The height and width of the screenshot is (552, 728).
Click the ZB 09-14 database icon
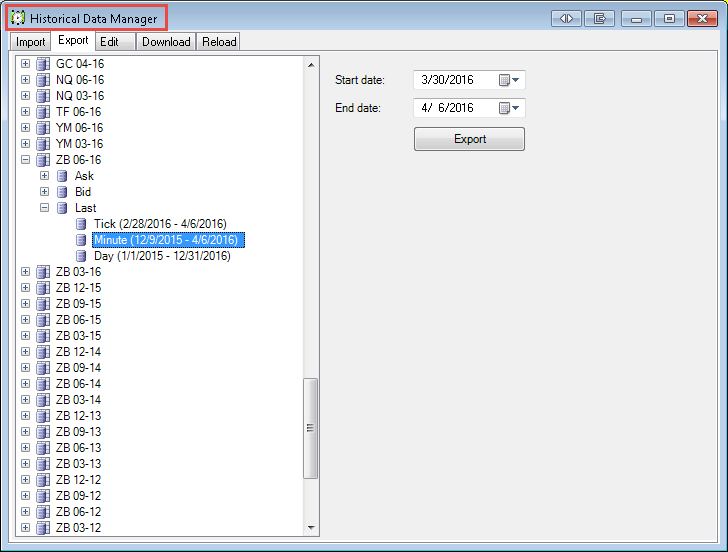pos(43,368)
